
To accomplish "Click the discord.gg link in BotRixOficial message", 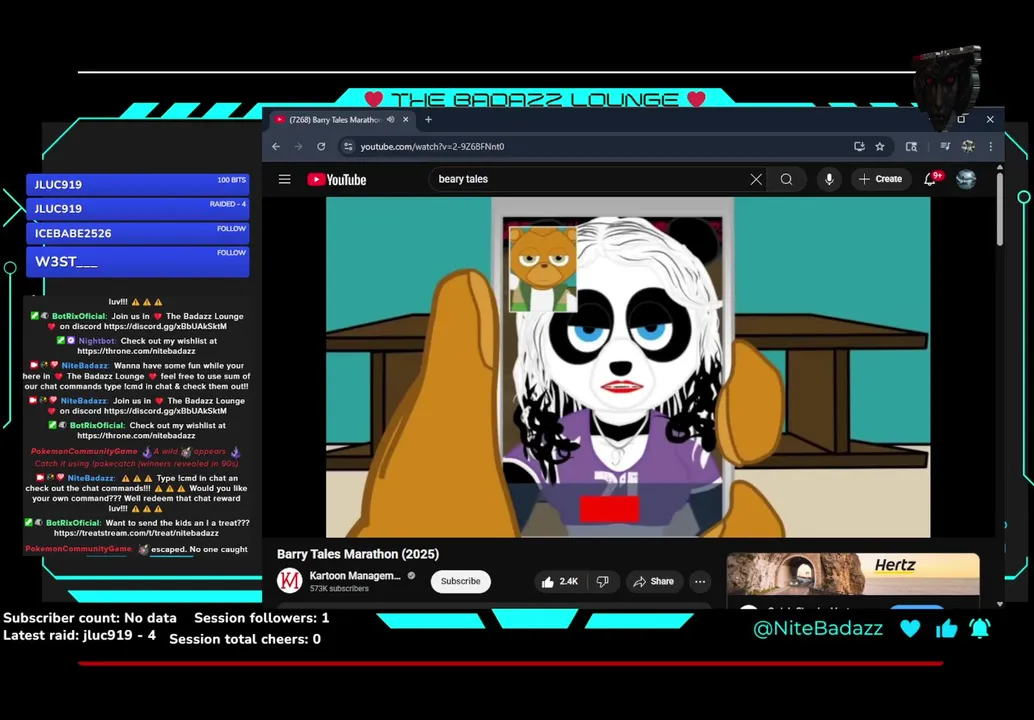I will tap(166, 326).
